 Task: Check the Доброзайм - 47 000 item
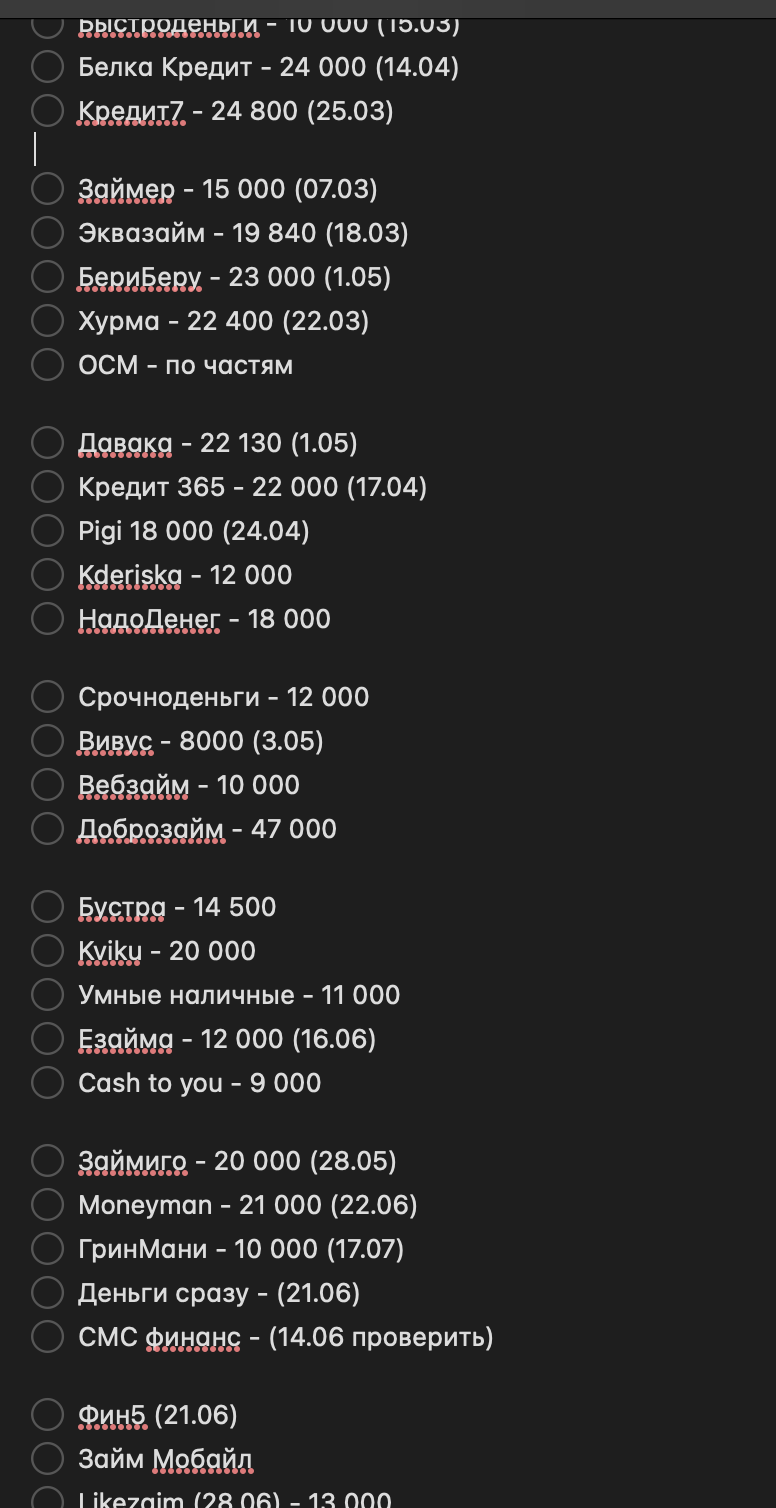[47, 829]
